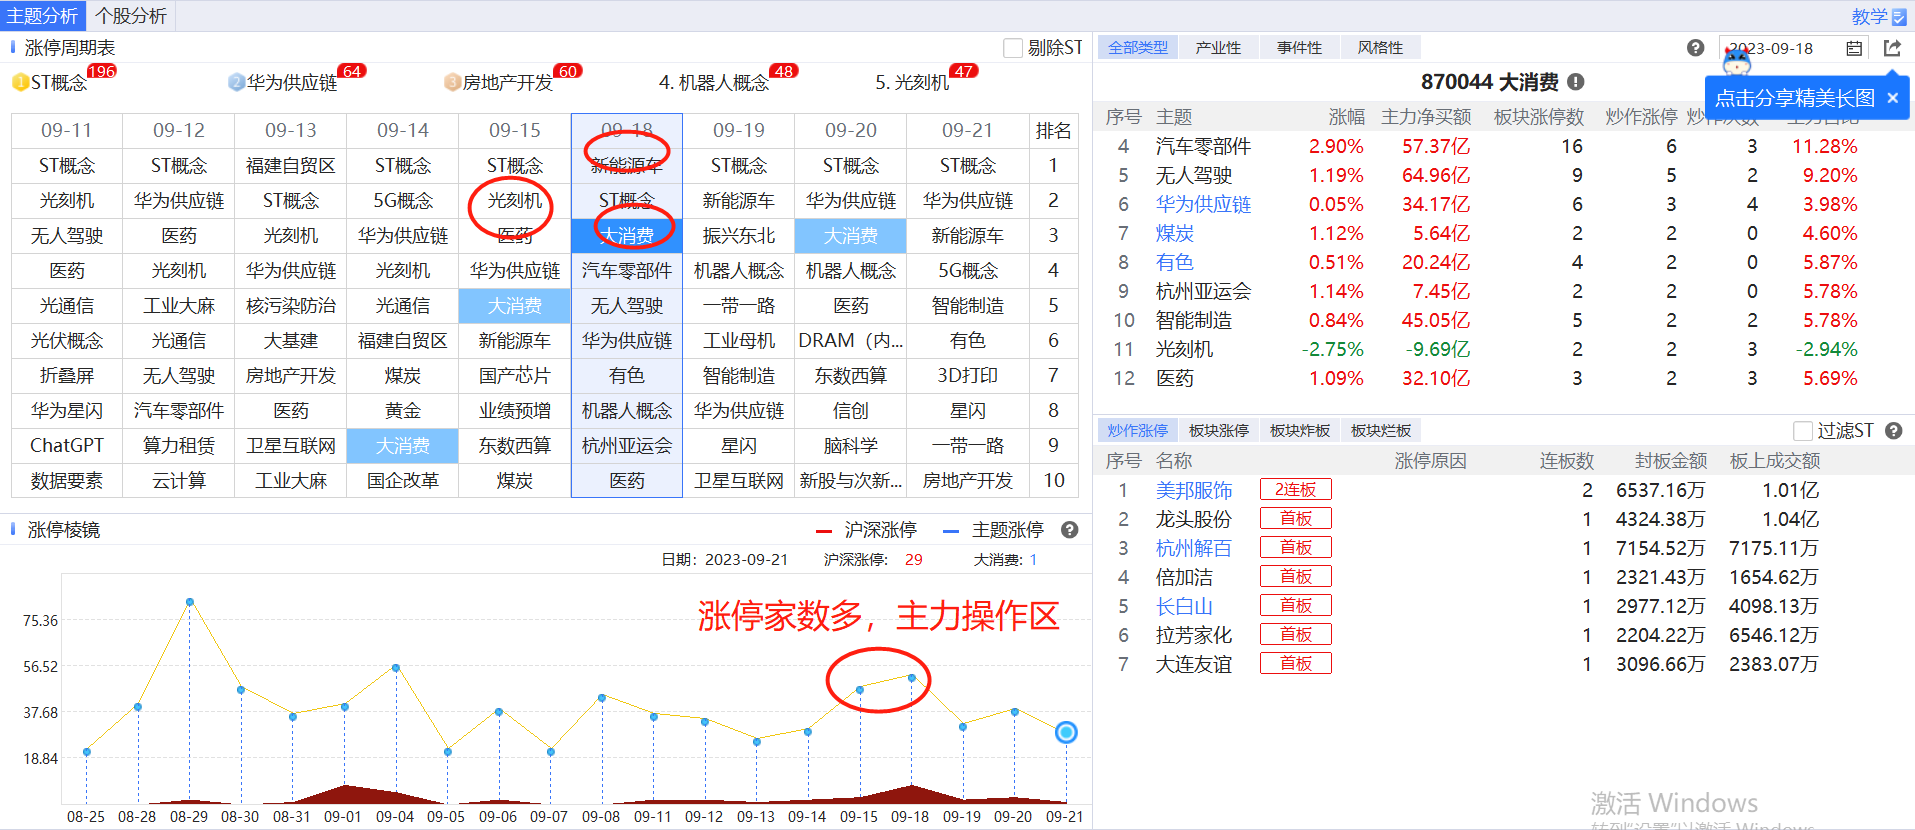Open the 煤炭 theme link in row 7
1915x830 pixels.
(x=1175, y=233)
